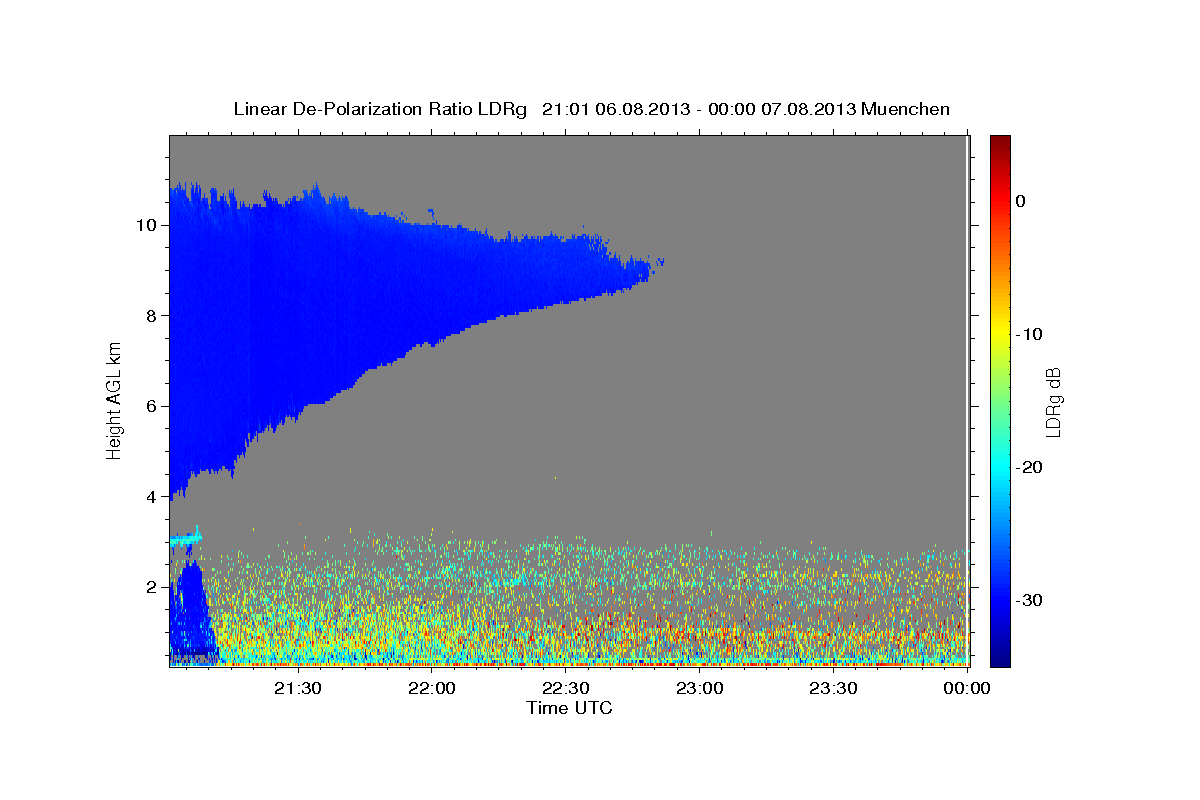This screenshot has width=1200, height=800.
Task: Click the 'Height AGL km' axis label
Action: tap(115, 400)
